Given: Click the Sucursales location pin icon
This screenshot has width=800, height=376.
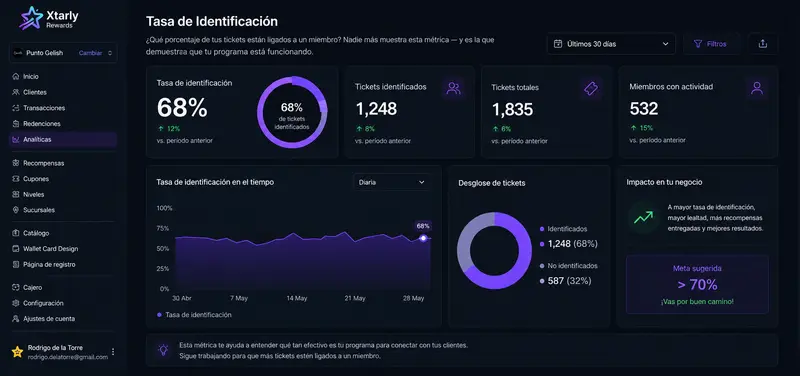Looking at the screenshot, I should click(x=15, y=210).
